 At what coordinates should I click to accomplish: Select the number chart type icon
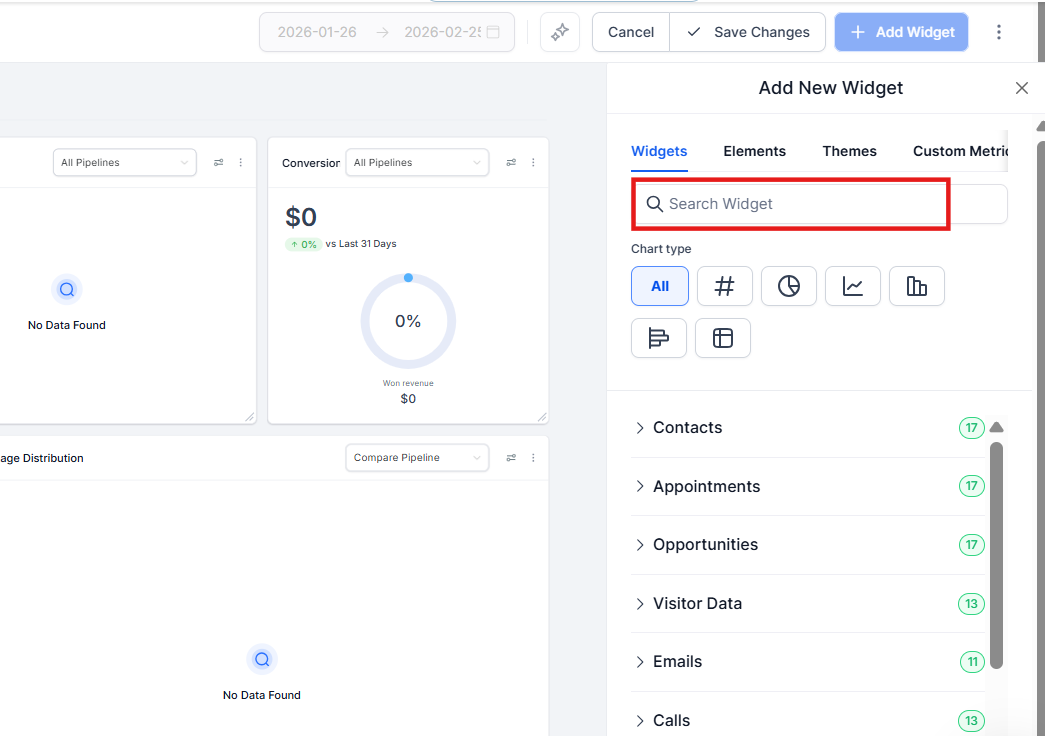pos(725,286)
